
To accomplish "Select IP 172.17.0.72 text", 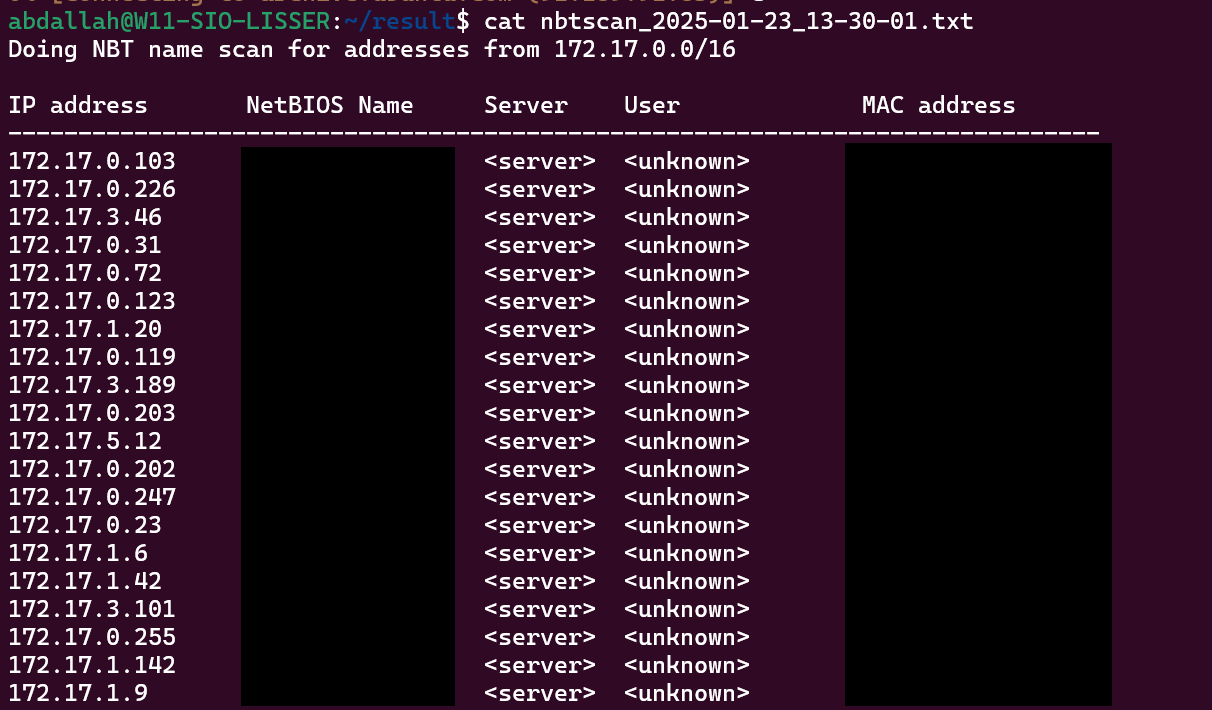I will point(85,273).
